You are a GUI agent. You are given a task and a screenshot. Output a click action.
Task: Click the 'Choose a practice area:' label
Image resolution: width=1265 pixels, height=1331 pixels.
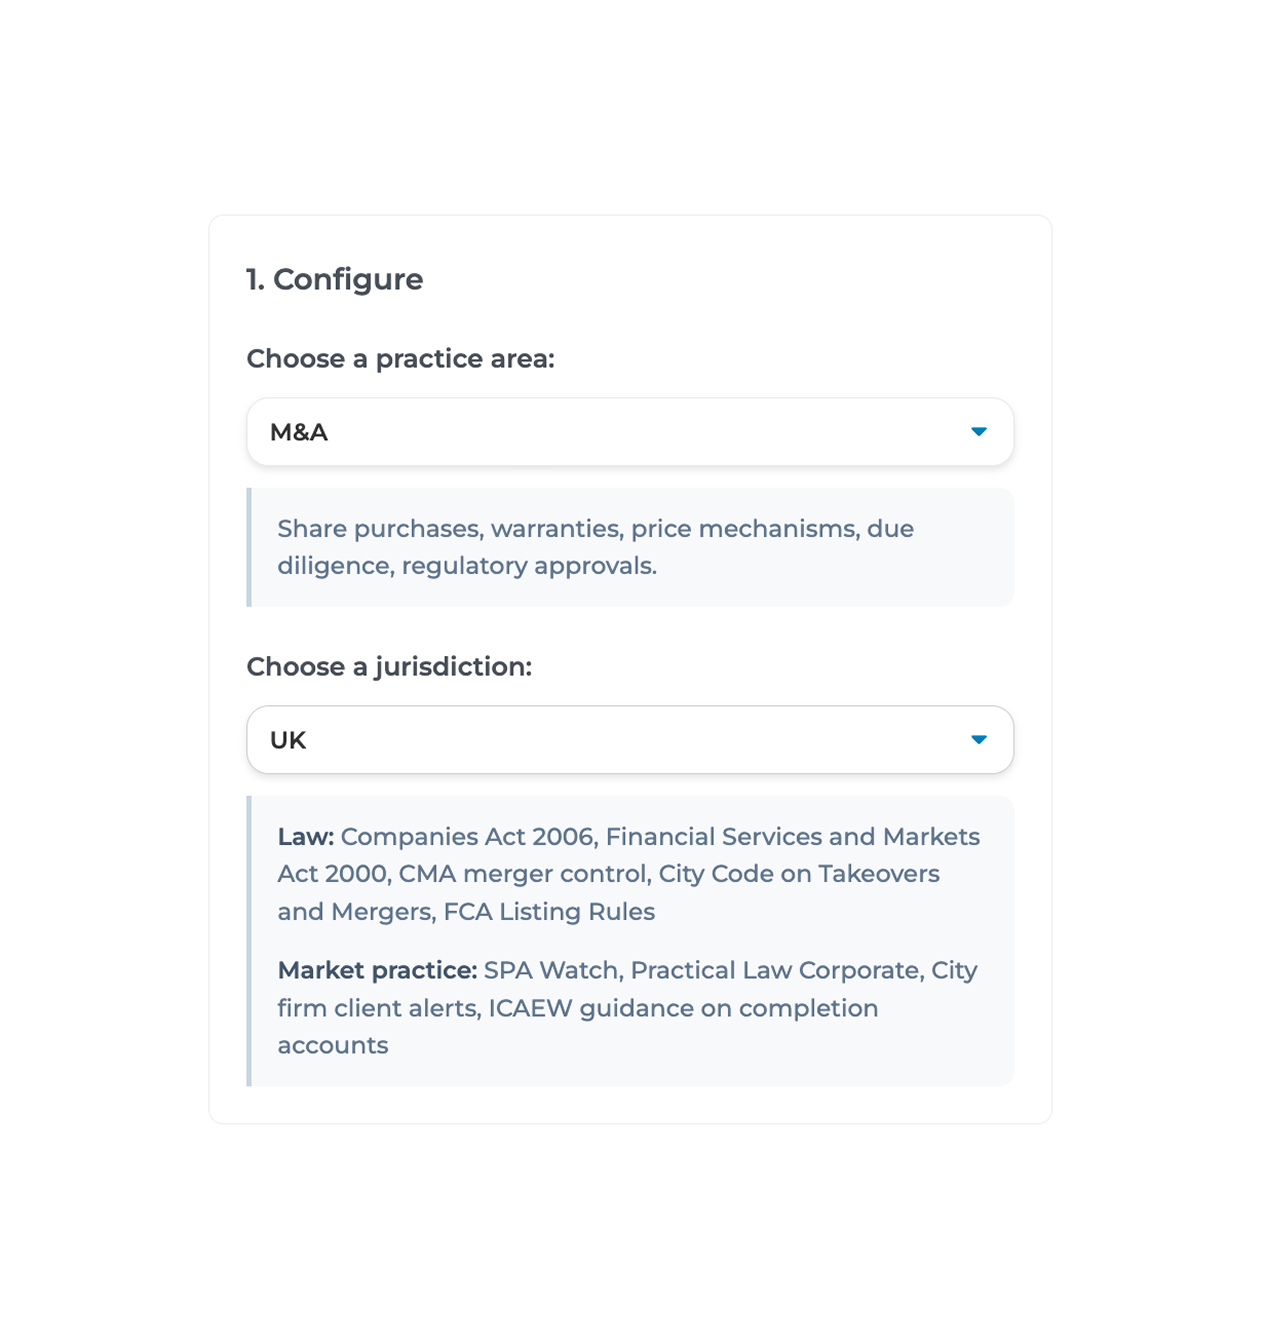(x=401, y=359)
